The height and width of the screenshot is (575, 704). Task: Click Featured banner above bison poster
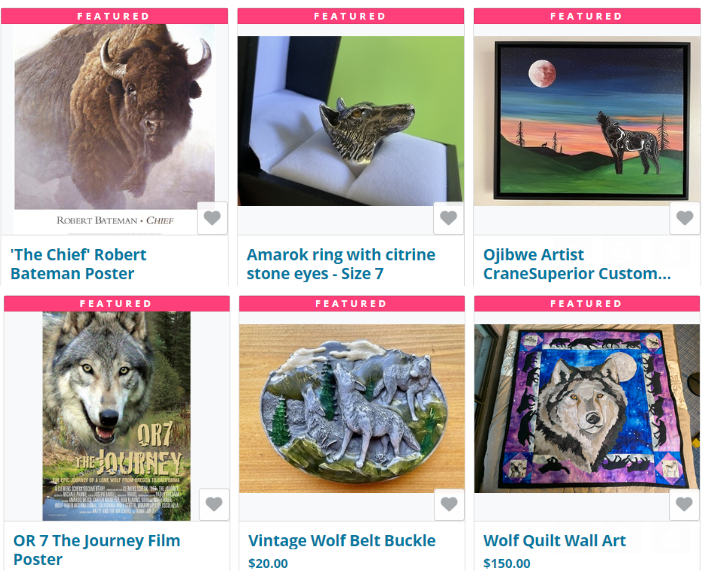[114, 16]
